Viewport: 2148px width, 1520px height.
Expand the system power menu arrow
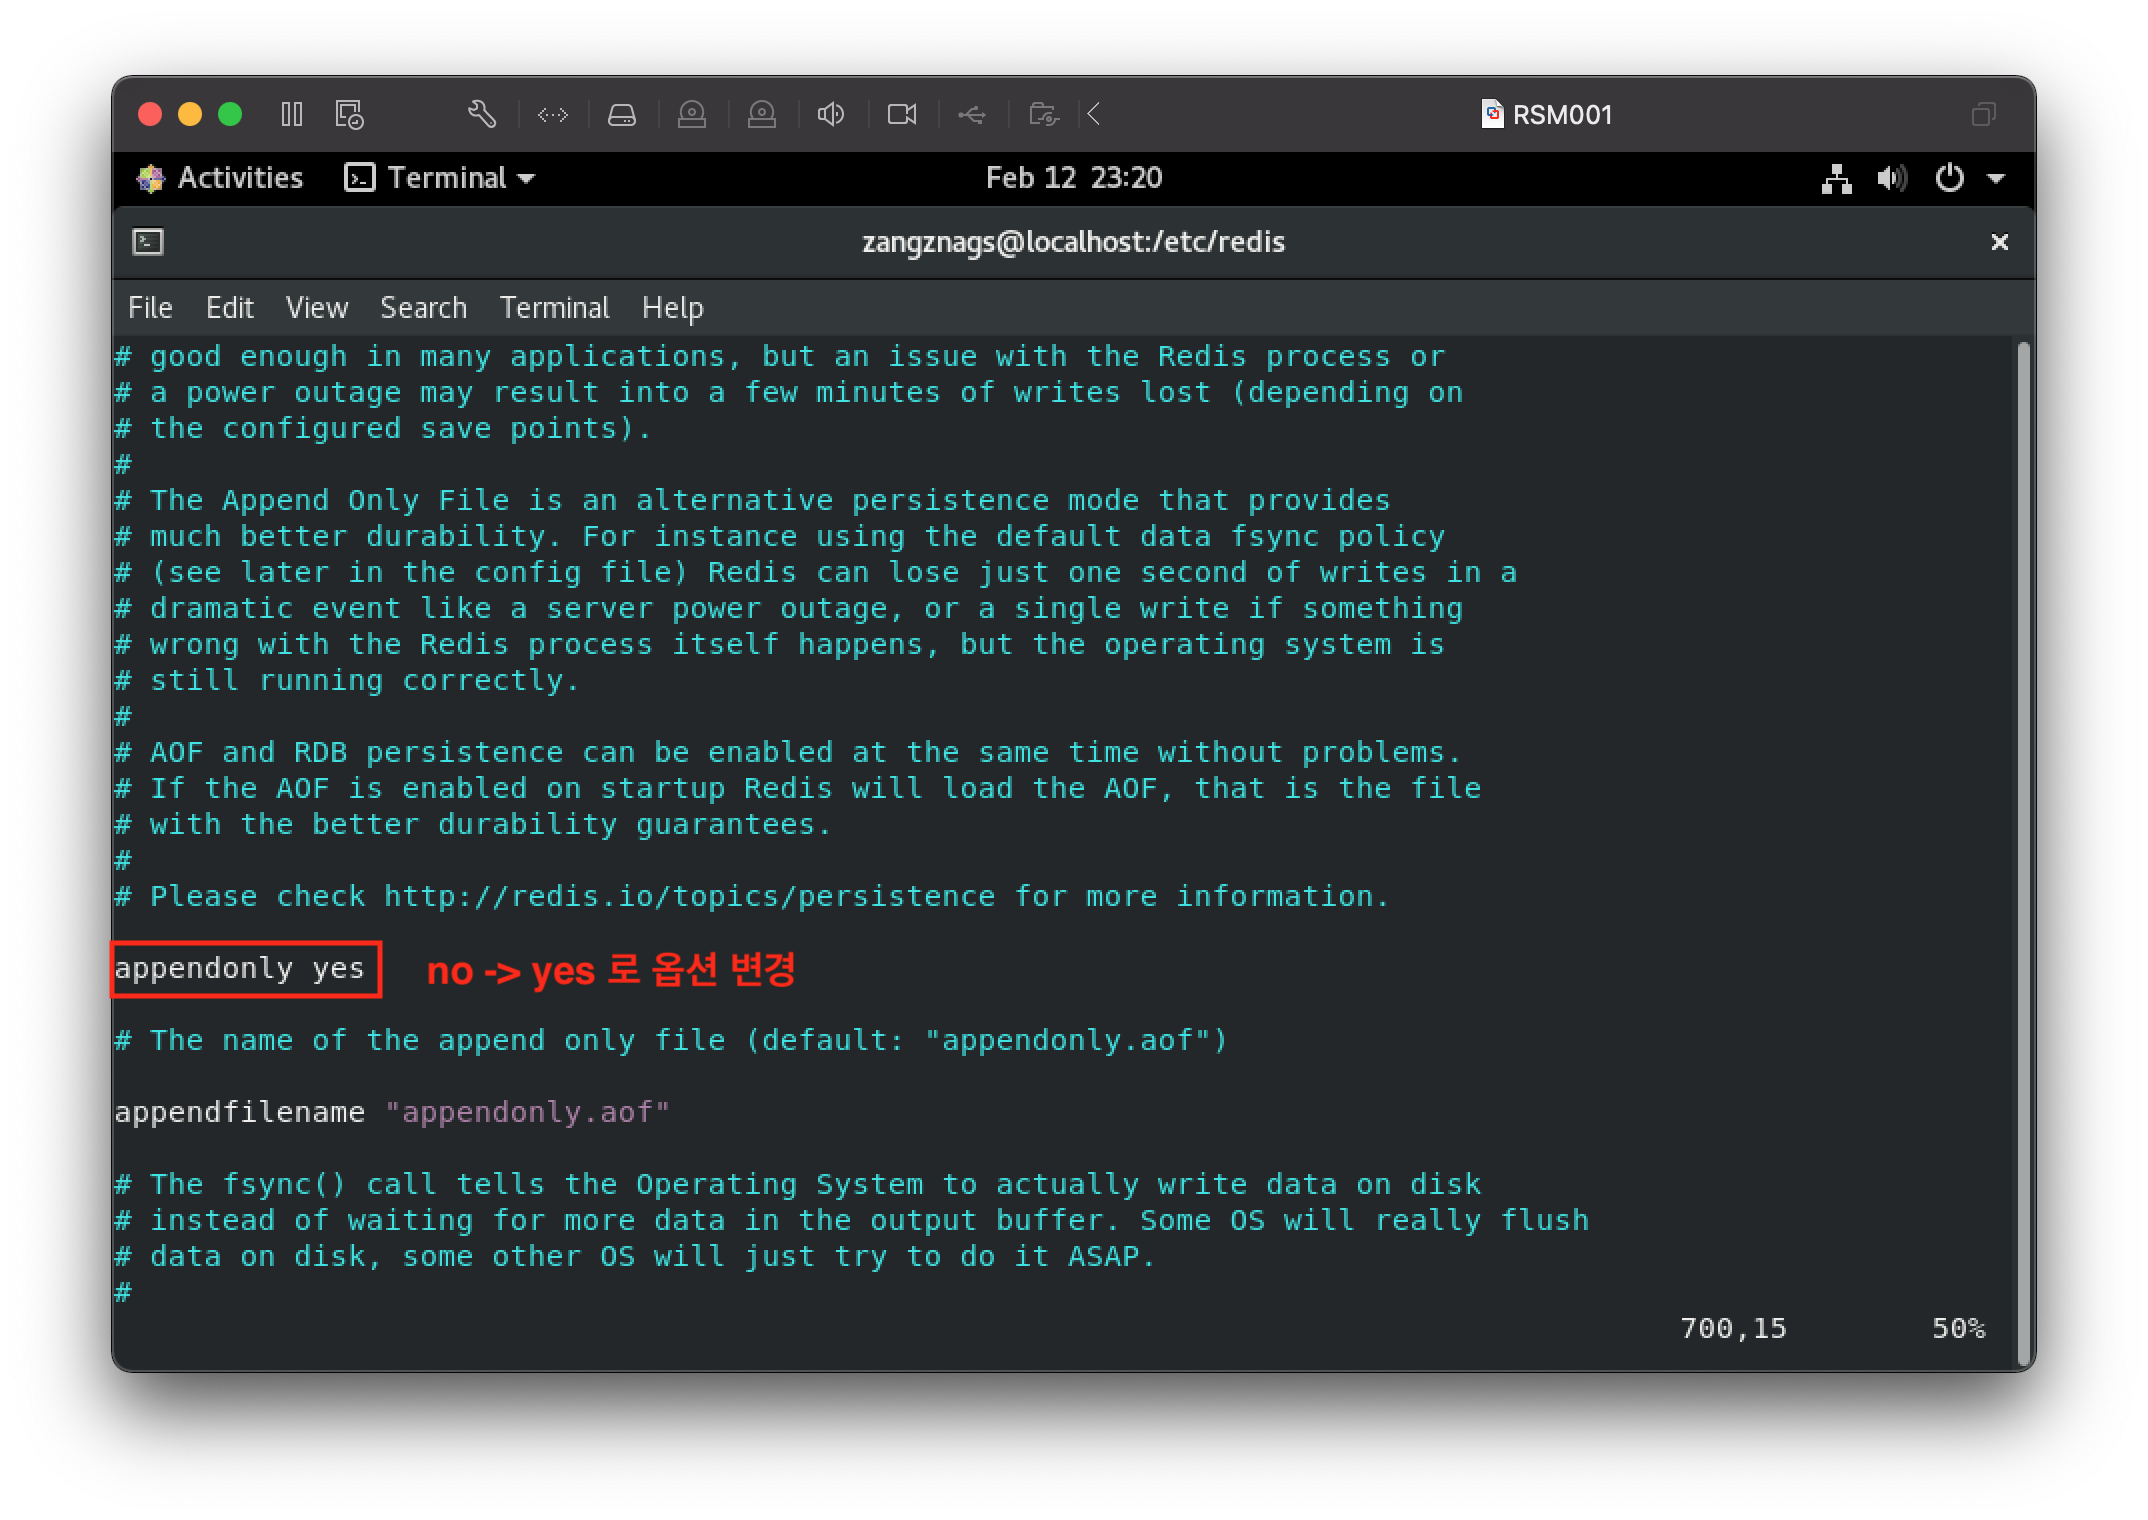1996,179
